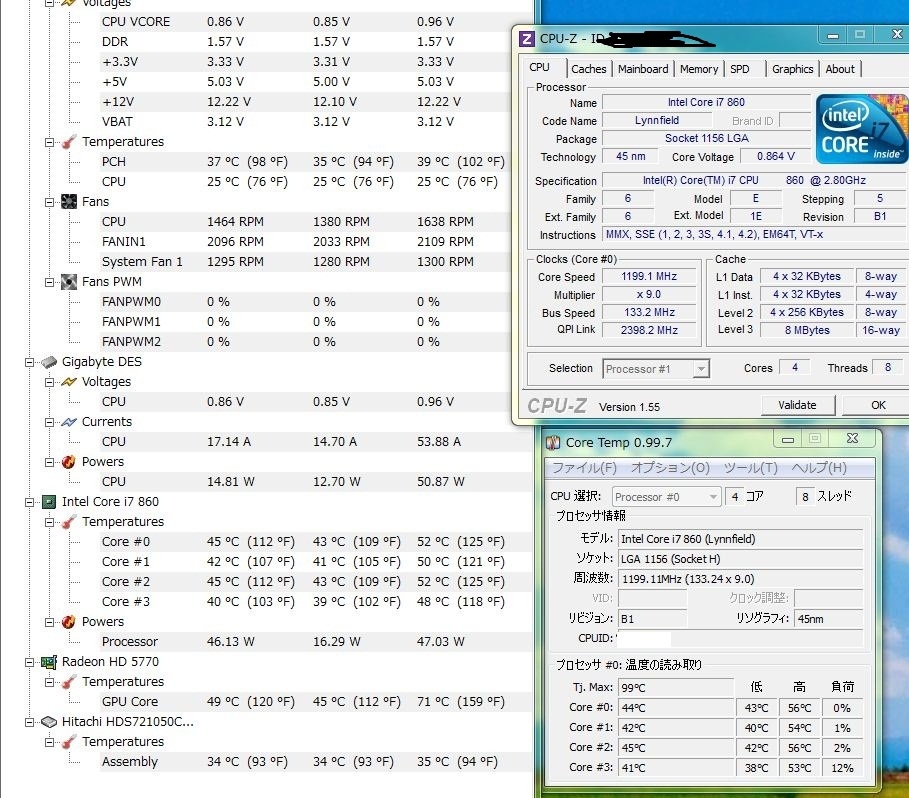Screen dimensions: 909x798
Task: Click Core #3 load 12% value in Core Temp
Action: coord(842,768)
